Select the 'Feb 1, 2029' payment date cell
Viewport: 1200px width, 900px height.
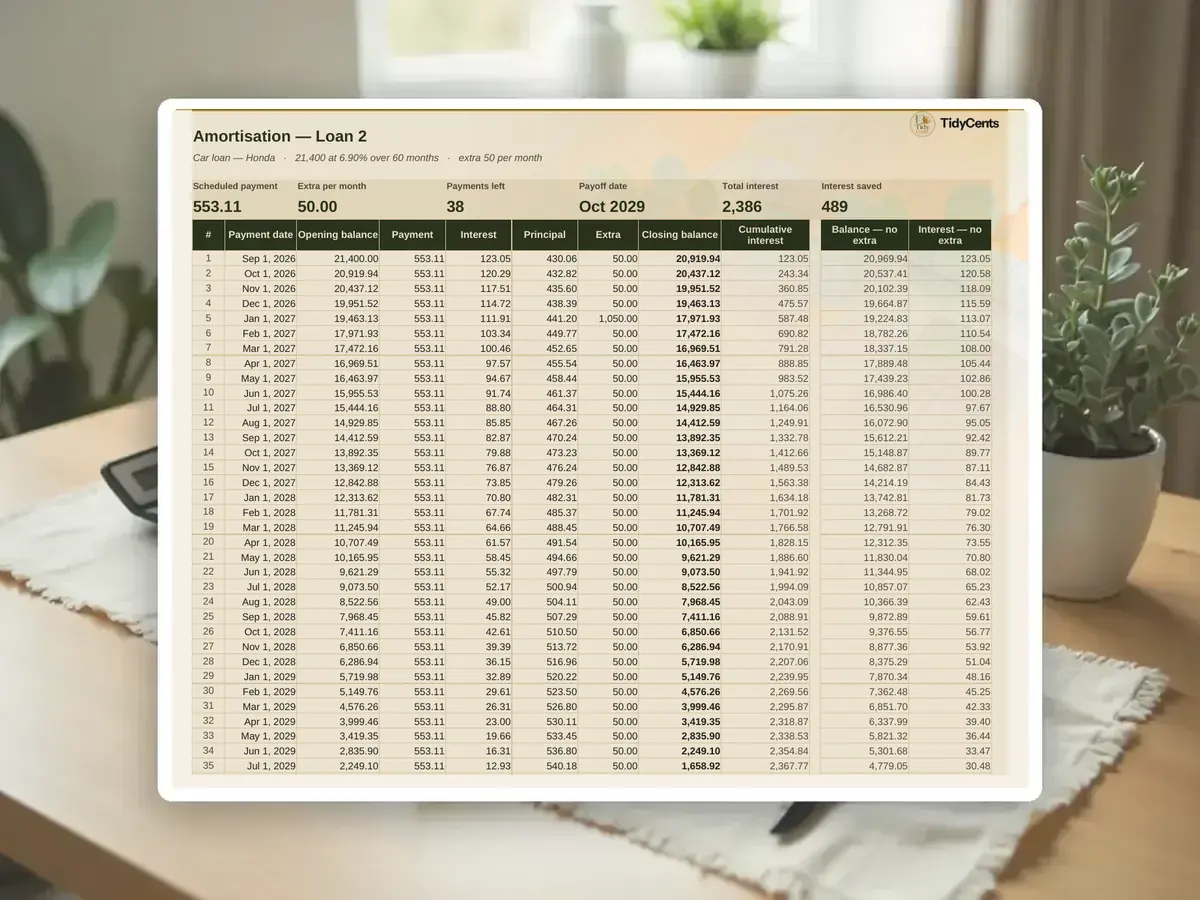tap(260, 691)
